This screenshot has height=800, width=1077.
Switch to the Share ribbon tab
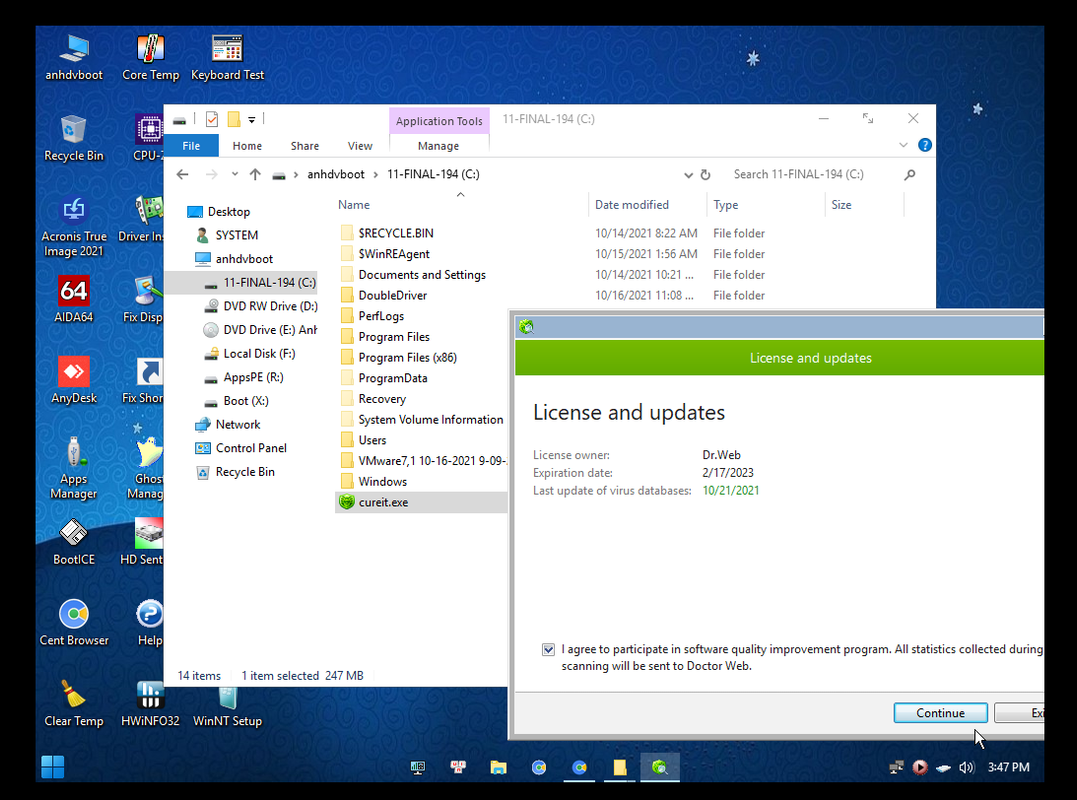(x=305, y=146)
